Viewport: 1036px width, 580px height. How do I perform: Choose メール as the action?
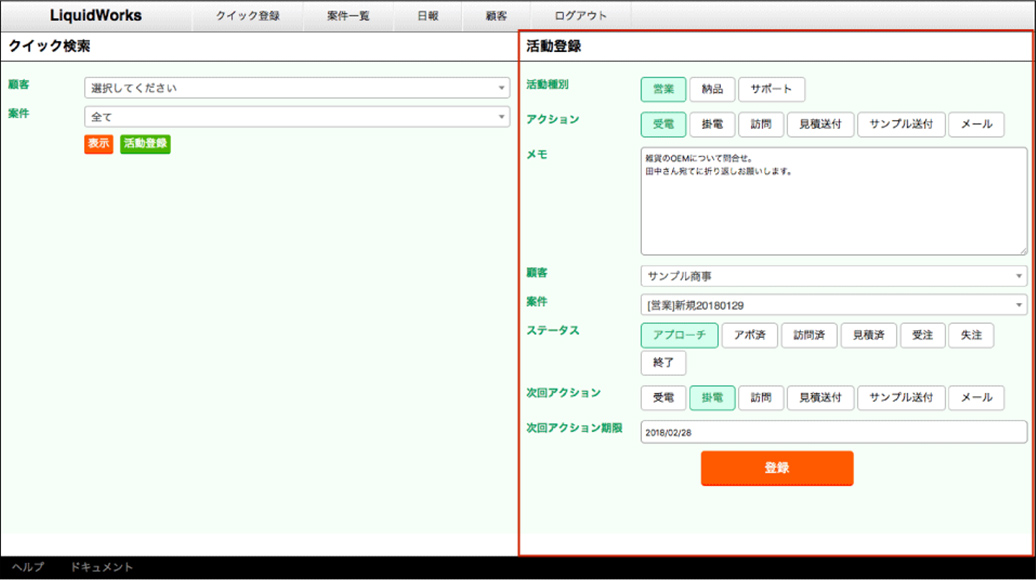coord(976,124)
